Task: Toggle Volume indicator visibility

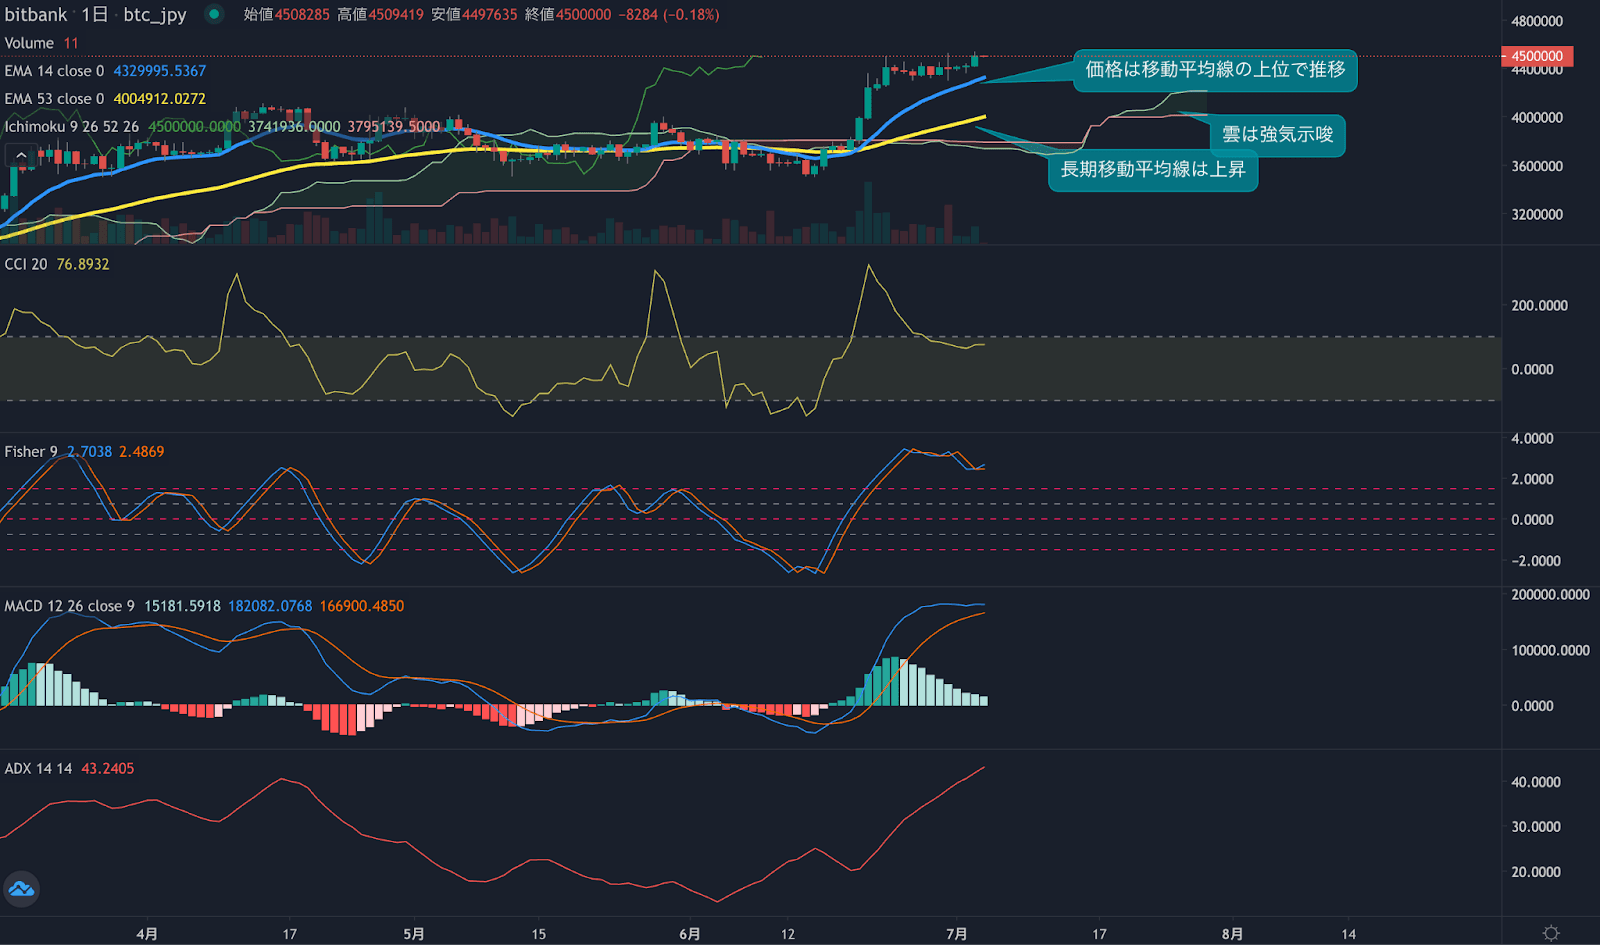Action: point(31,43)
